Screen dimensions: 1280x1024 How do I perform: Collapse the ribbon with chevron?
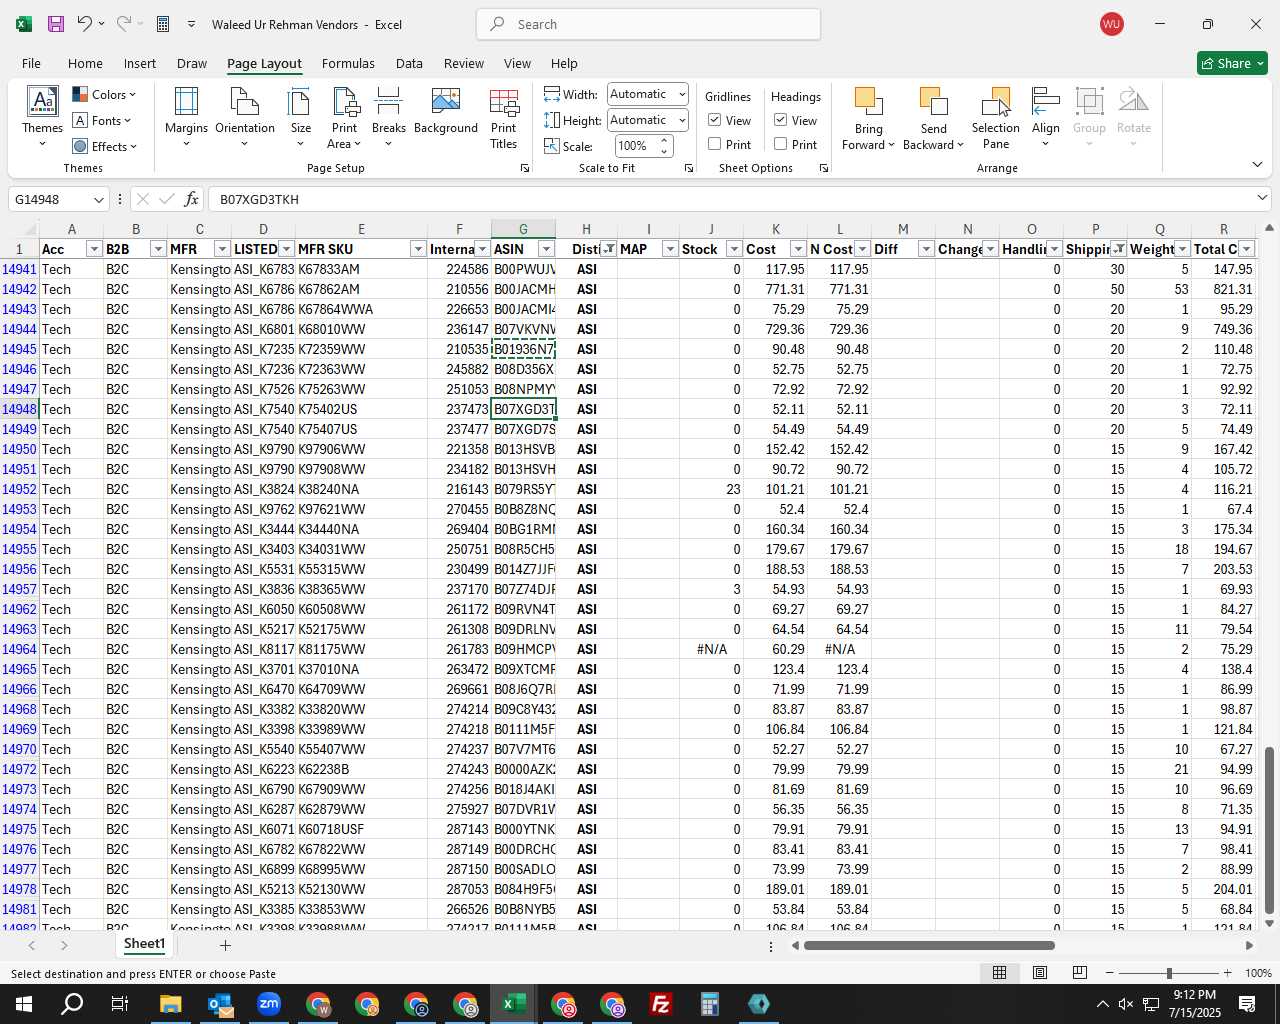(x=1257, y=165)
